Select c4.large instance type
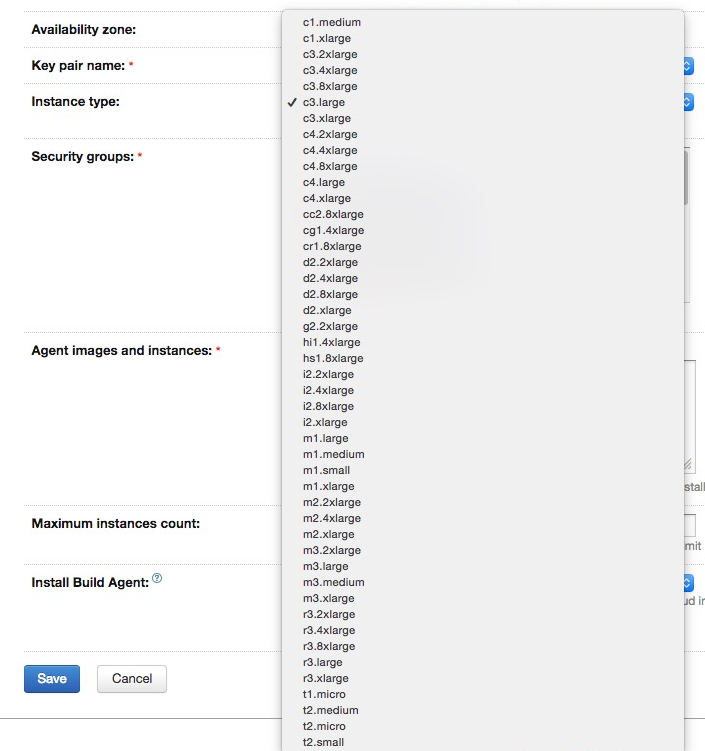Screen dimensions: 705x751 click(x=483, y=182)
